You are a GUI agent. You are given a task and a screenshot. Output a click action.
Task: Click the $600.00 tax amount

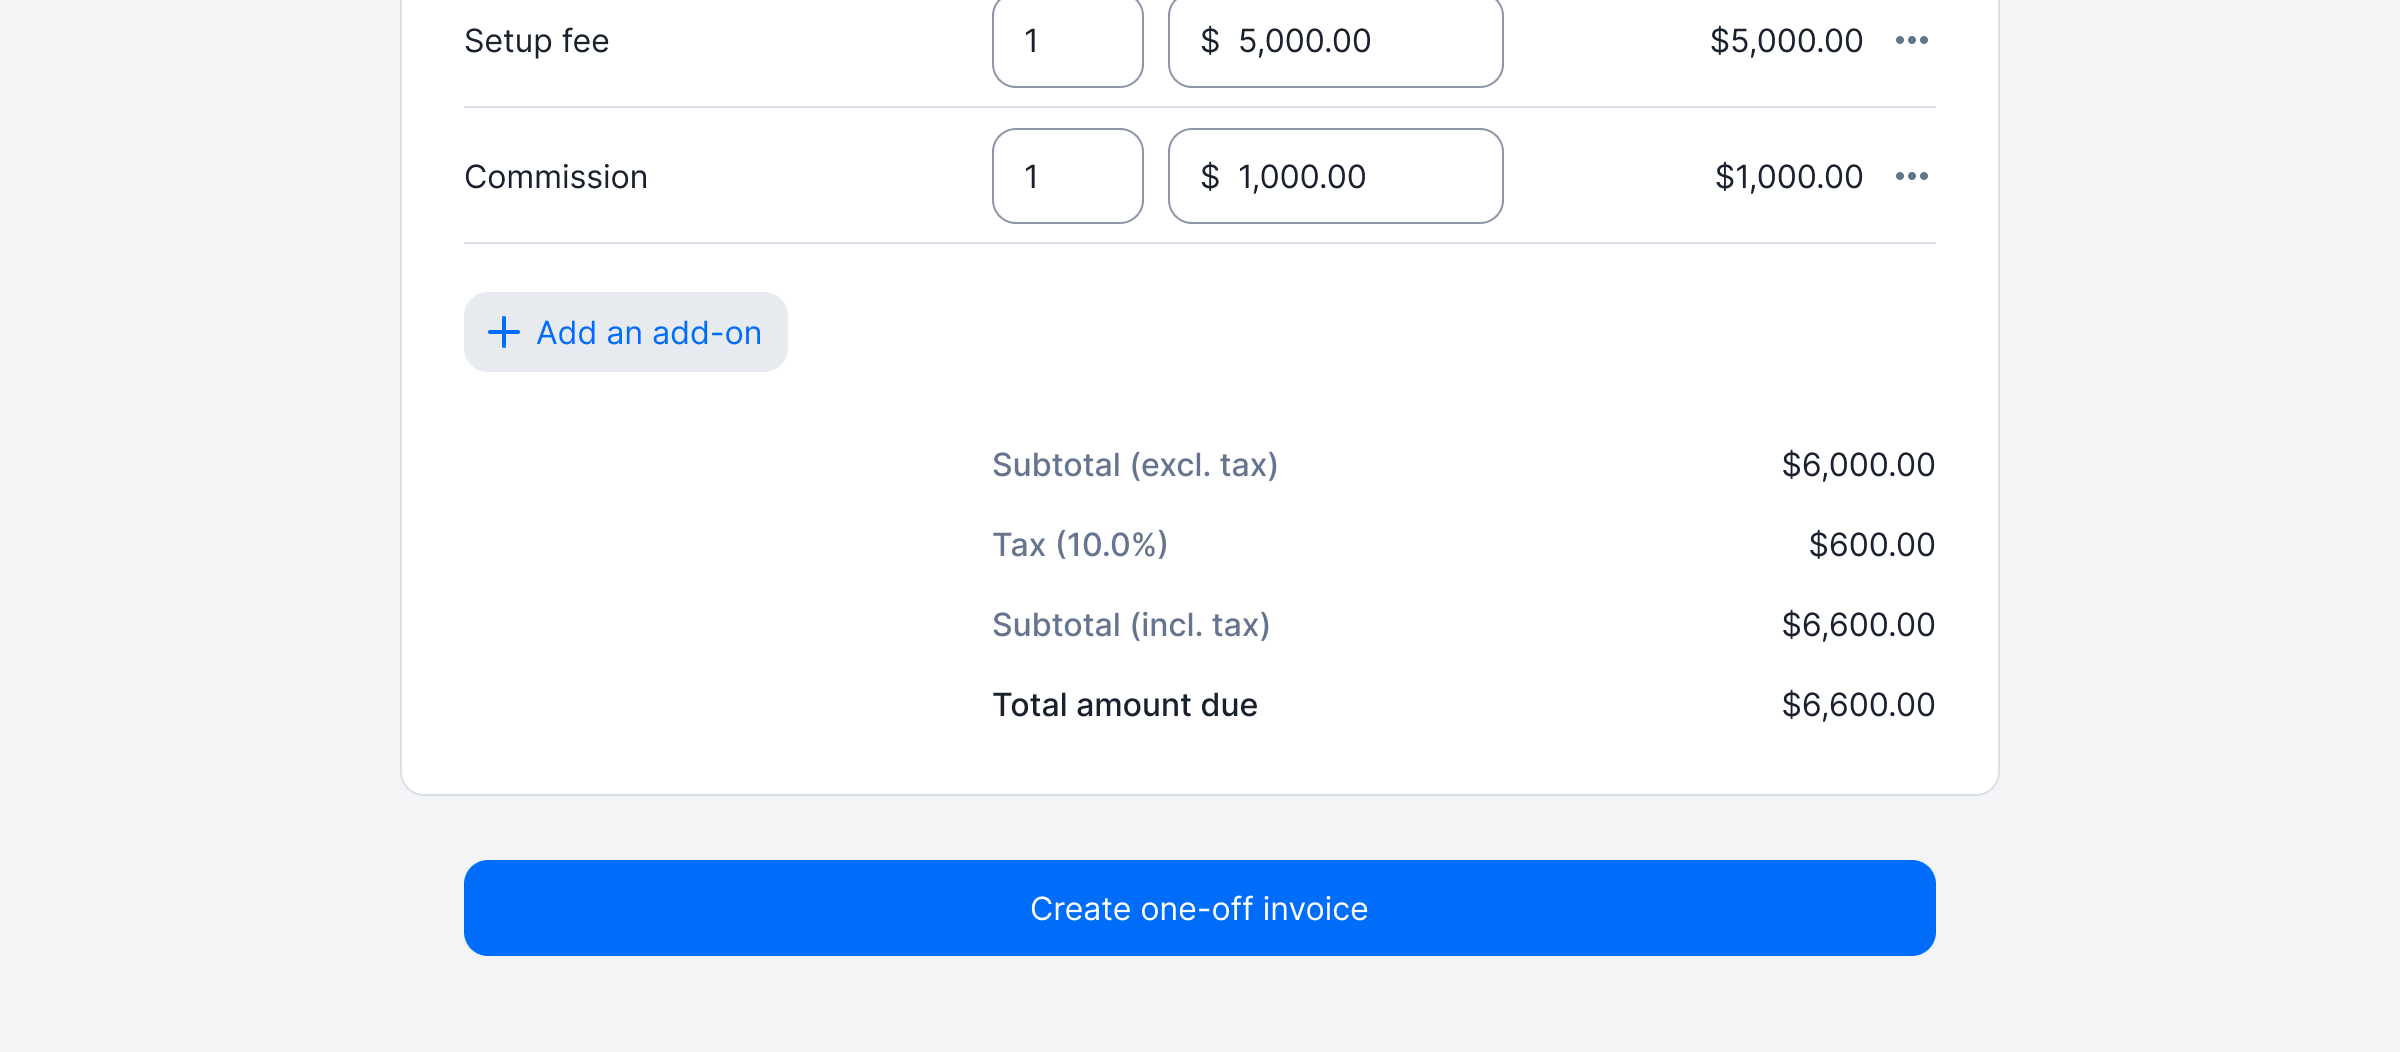pyautogui.click(x=1872, y=545)
